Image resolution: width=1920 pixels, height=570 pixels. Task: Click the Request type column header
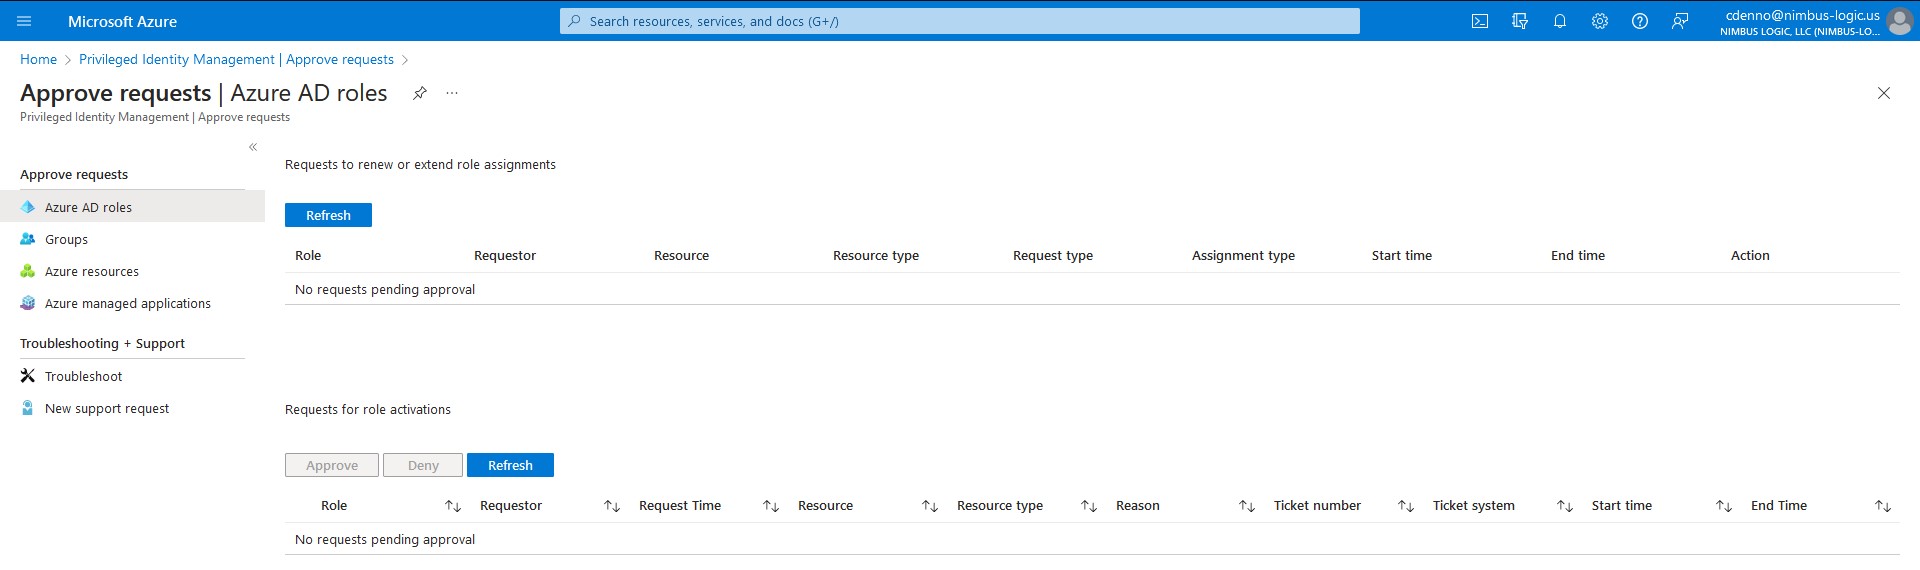tap(1053, 255)
